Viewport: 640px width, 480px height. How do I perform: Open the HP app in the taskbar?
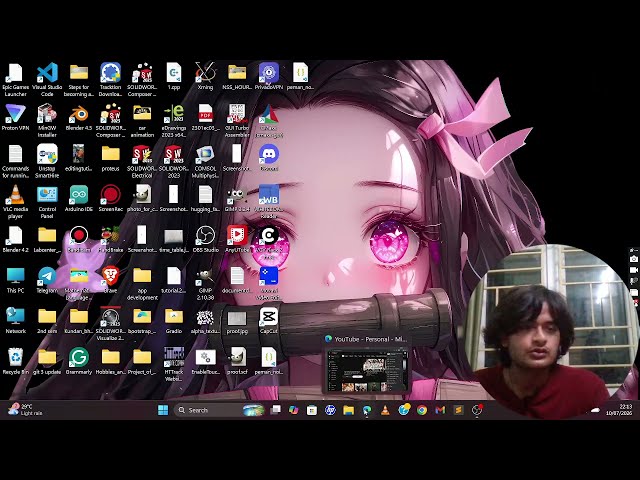coord(330,410)
